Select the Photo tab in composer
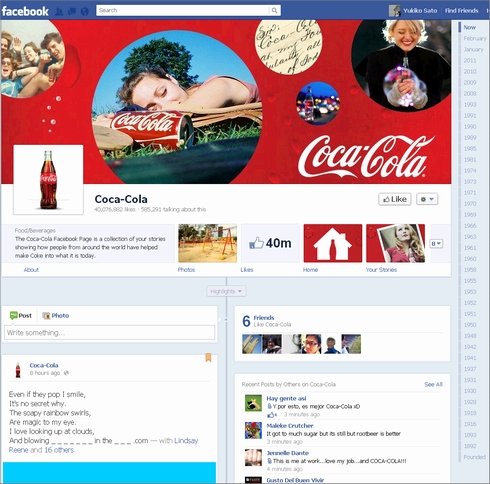 pyautogui.click(x=56, y=315)
